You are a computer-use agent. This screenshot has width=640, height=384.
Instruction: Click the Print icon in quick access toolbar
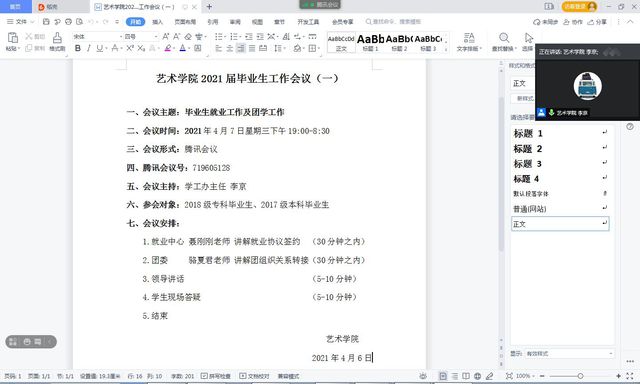(68, 22)
